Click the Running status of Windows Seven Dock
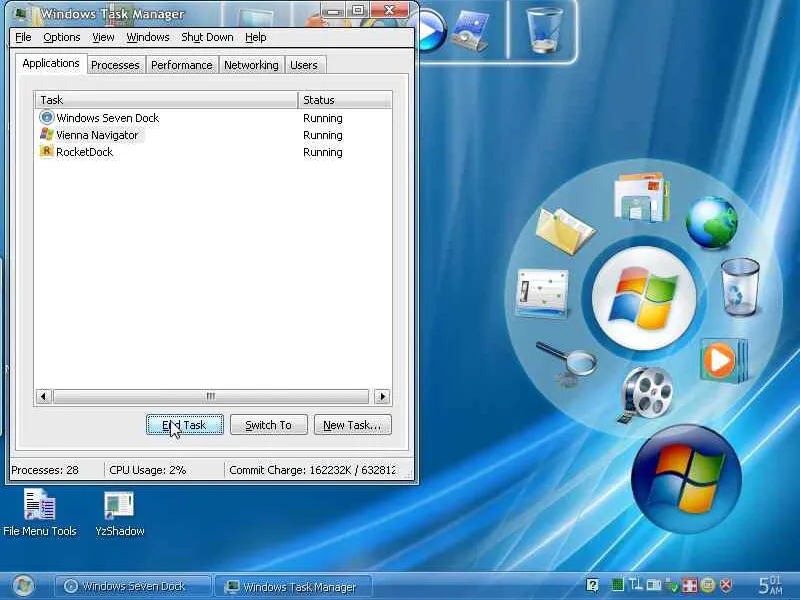Viewport: 800px width, 600px height. click(322, 118)
